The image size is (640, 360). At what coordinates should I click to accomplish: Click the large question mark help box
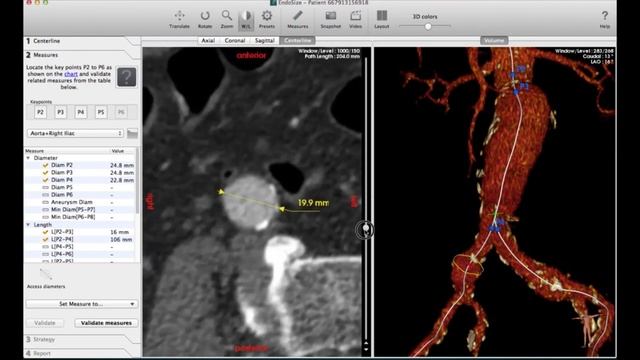(x=127, y=77)
